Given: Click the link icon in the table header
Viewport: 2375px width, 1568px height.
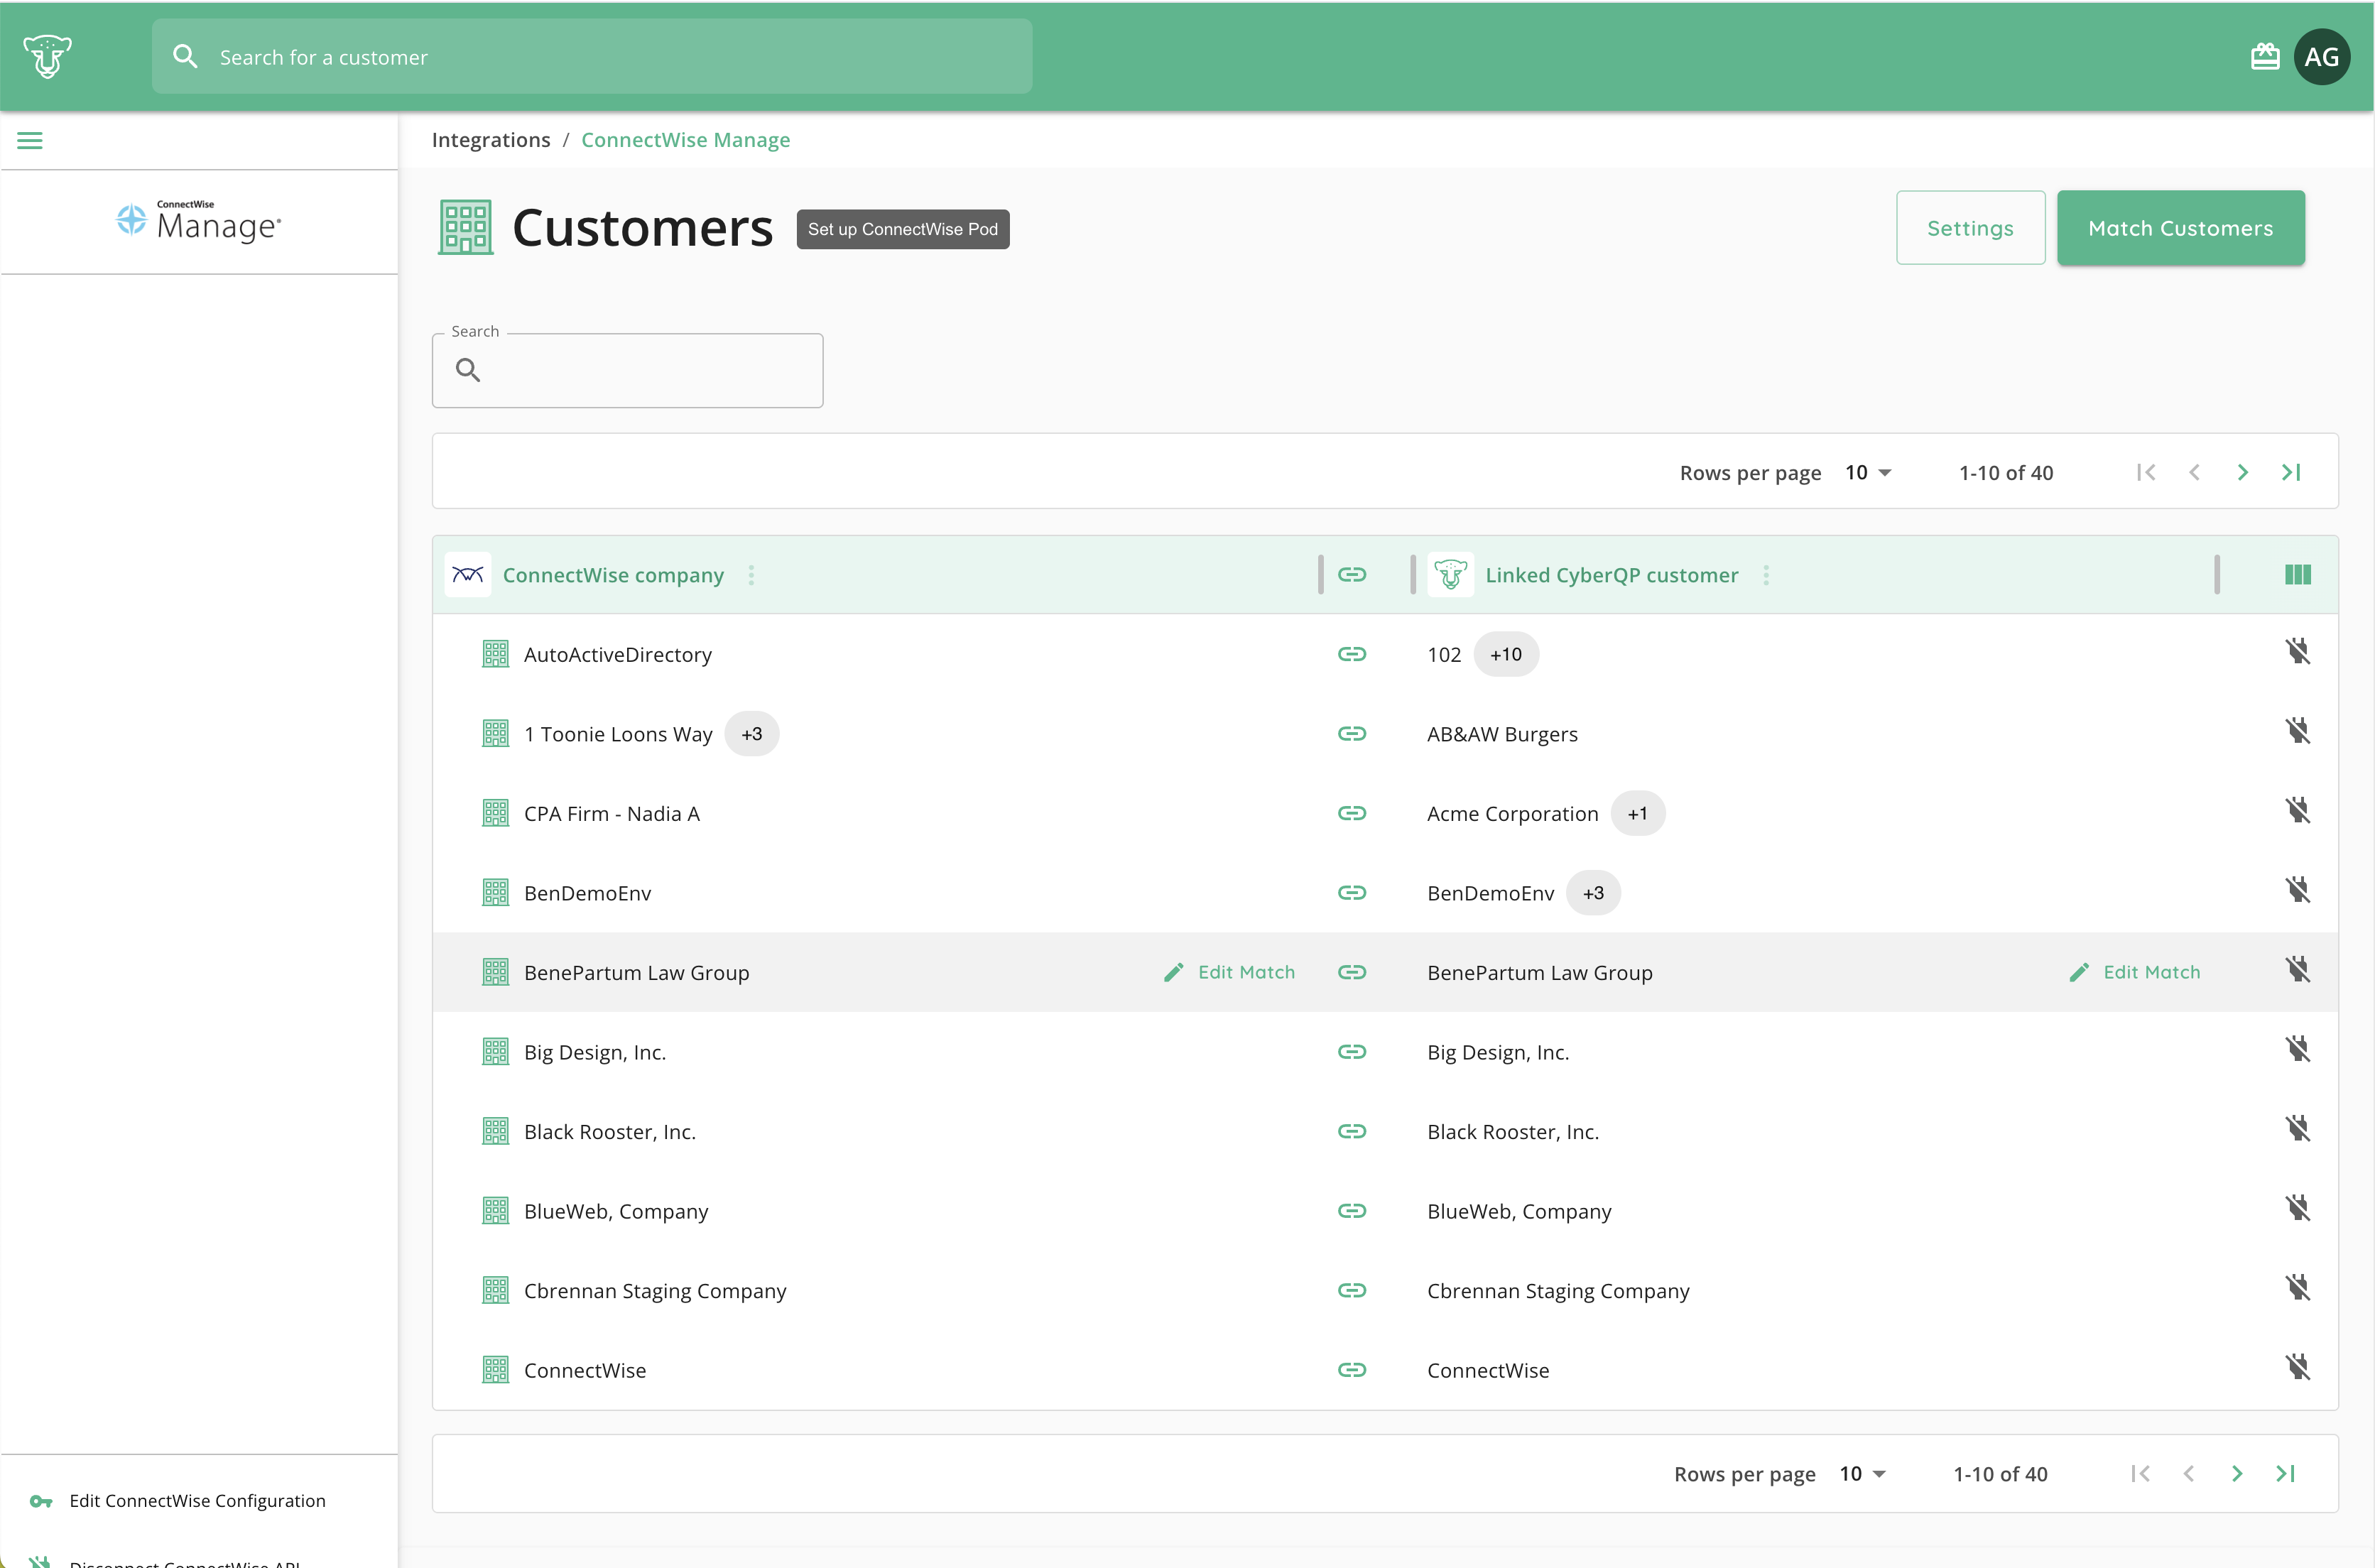Looking at the screenshot, I should click(1352, 575).
